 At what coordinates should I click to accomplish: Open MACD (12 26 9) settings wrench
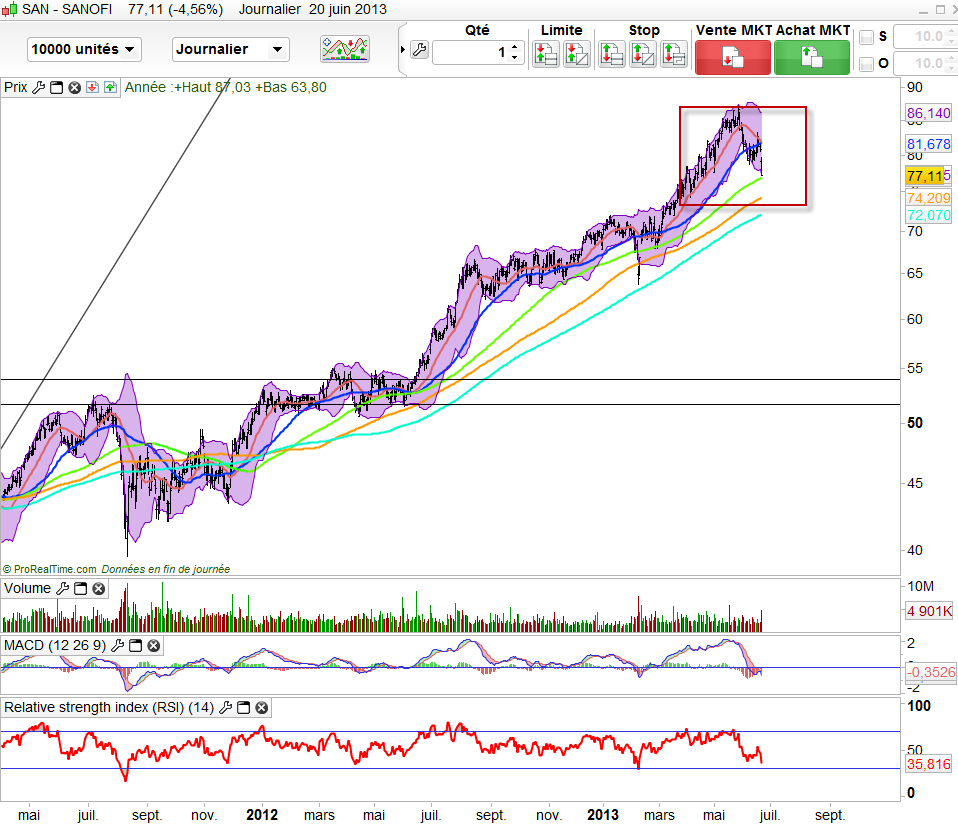click(x=119, y=646)
